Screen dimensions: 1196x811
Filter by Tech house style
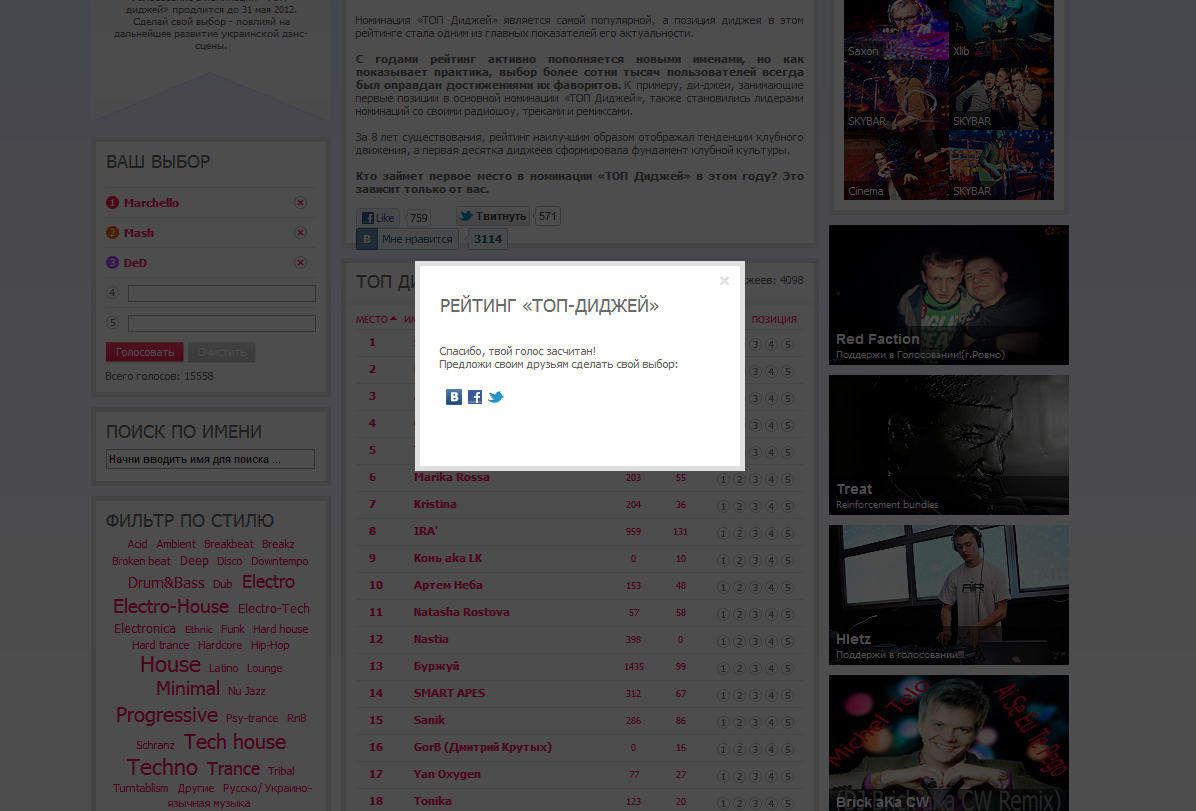pos(235,742)
